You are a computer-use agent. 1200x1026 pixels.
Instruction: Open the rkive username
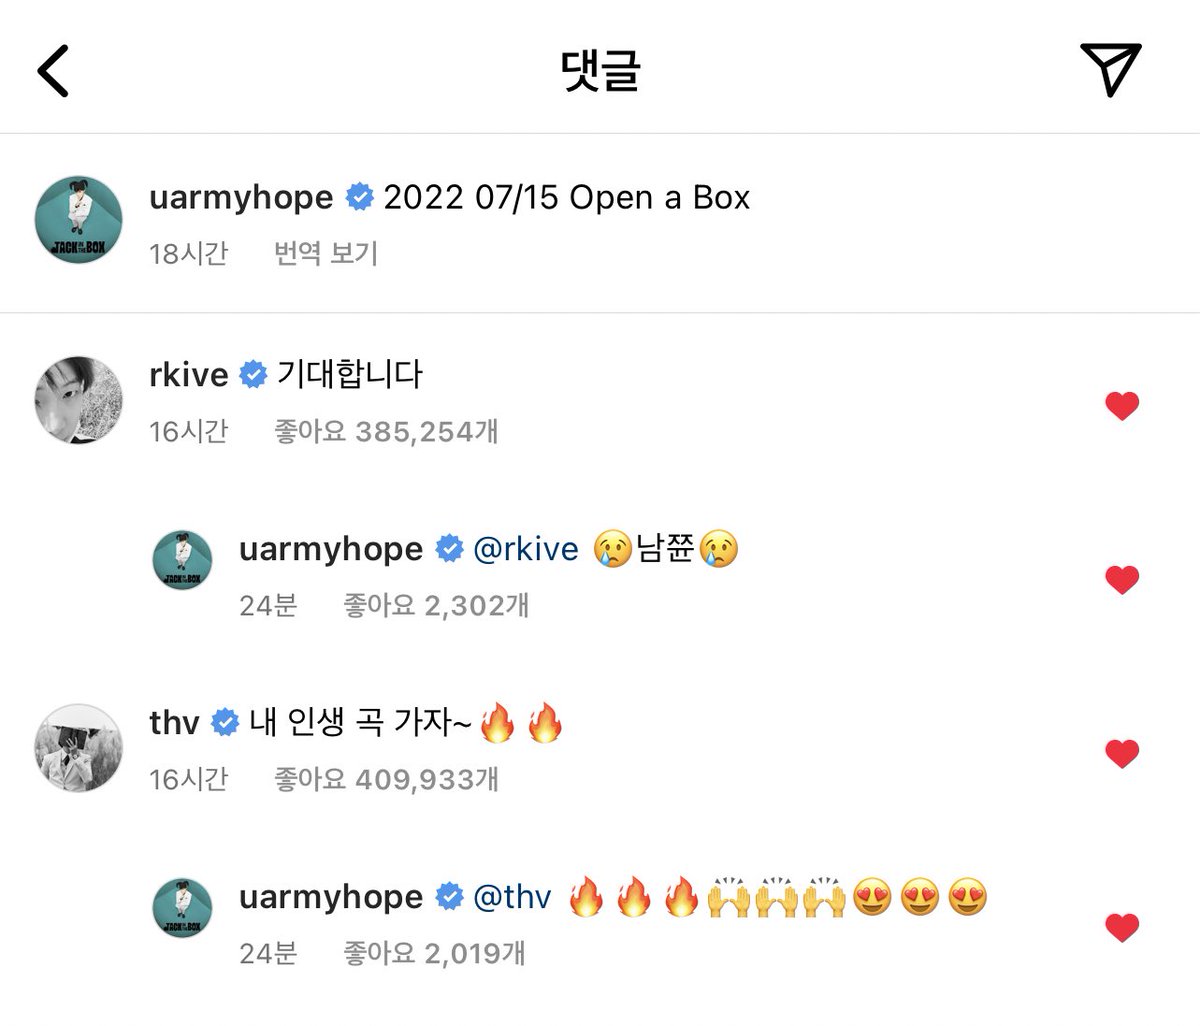pos(189,375)
